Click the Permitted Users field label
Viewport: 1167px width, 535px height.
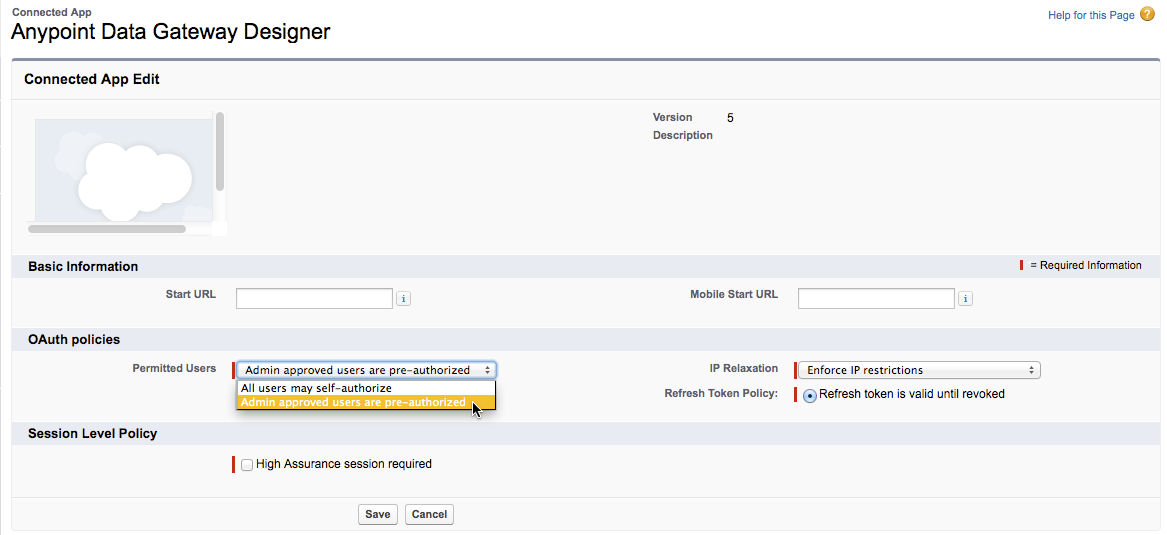click(174, 368)
